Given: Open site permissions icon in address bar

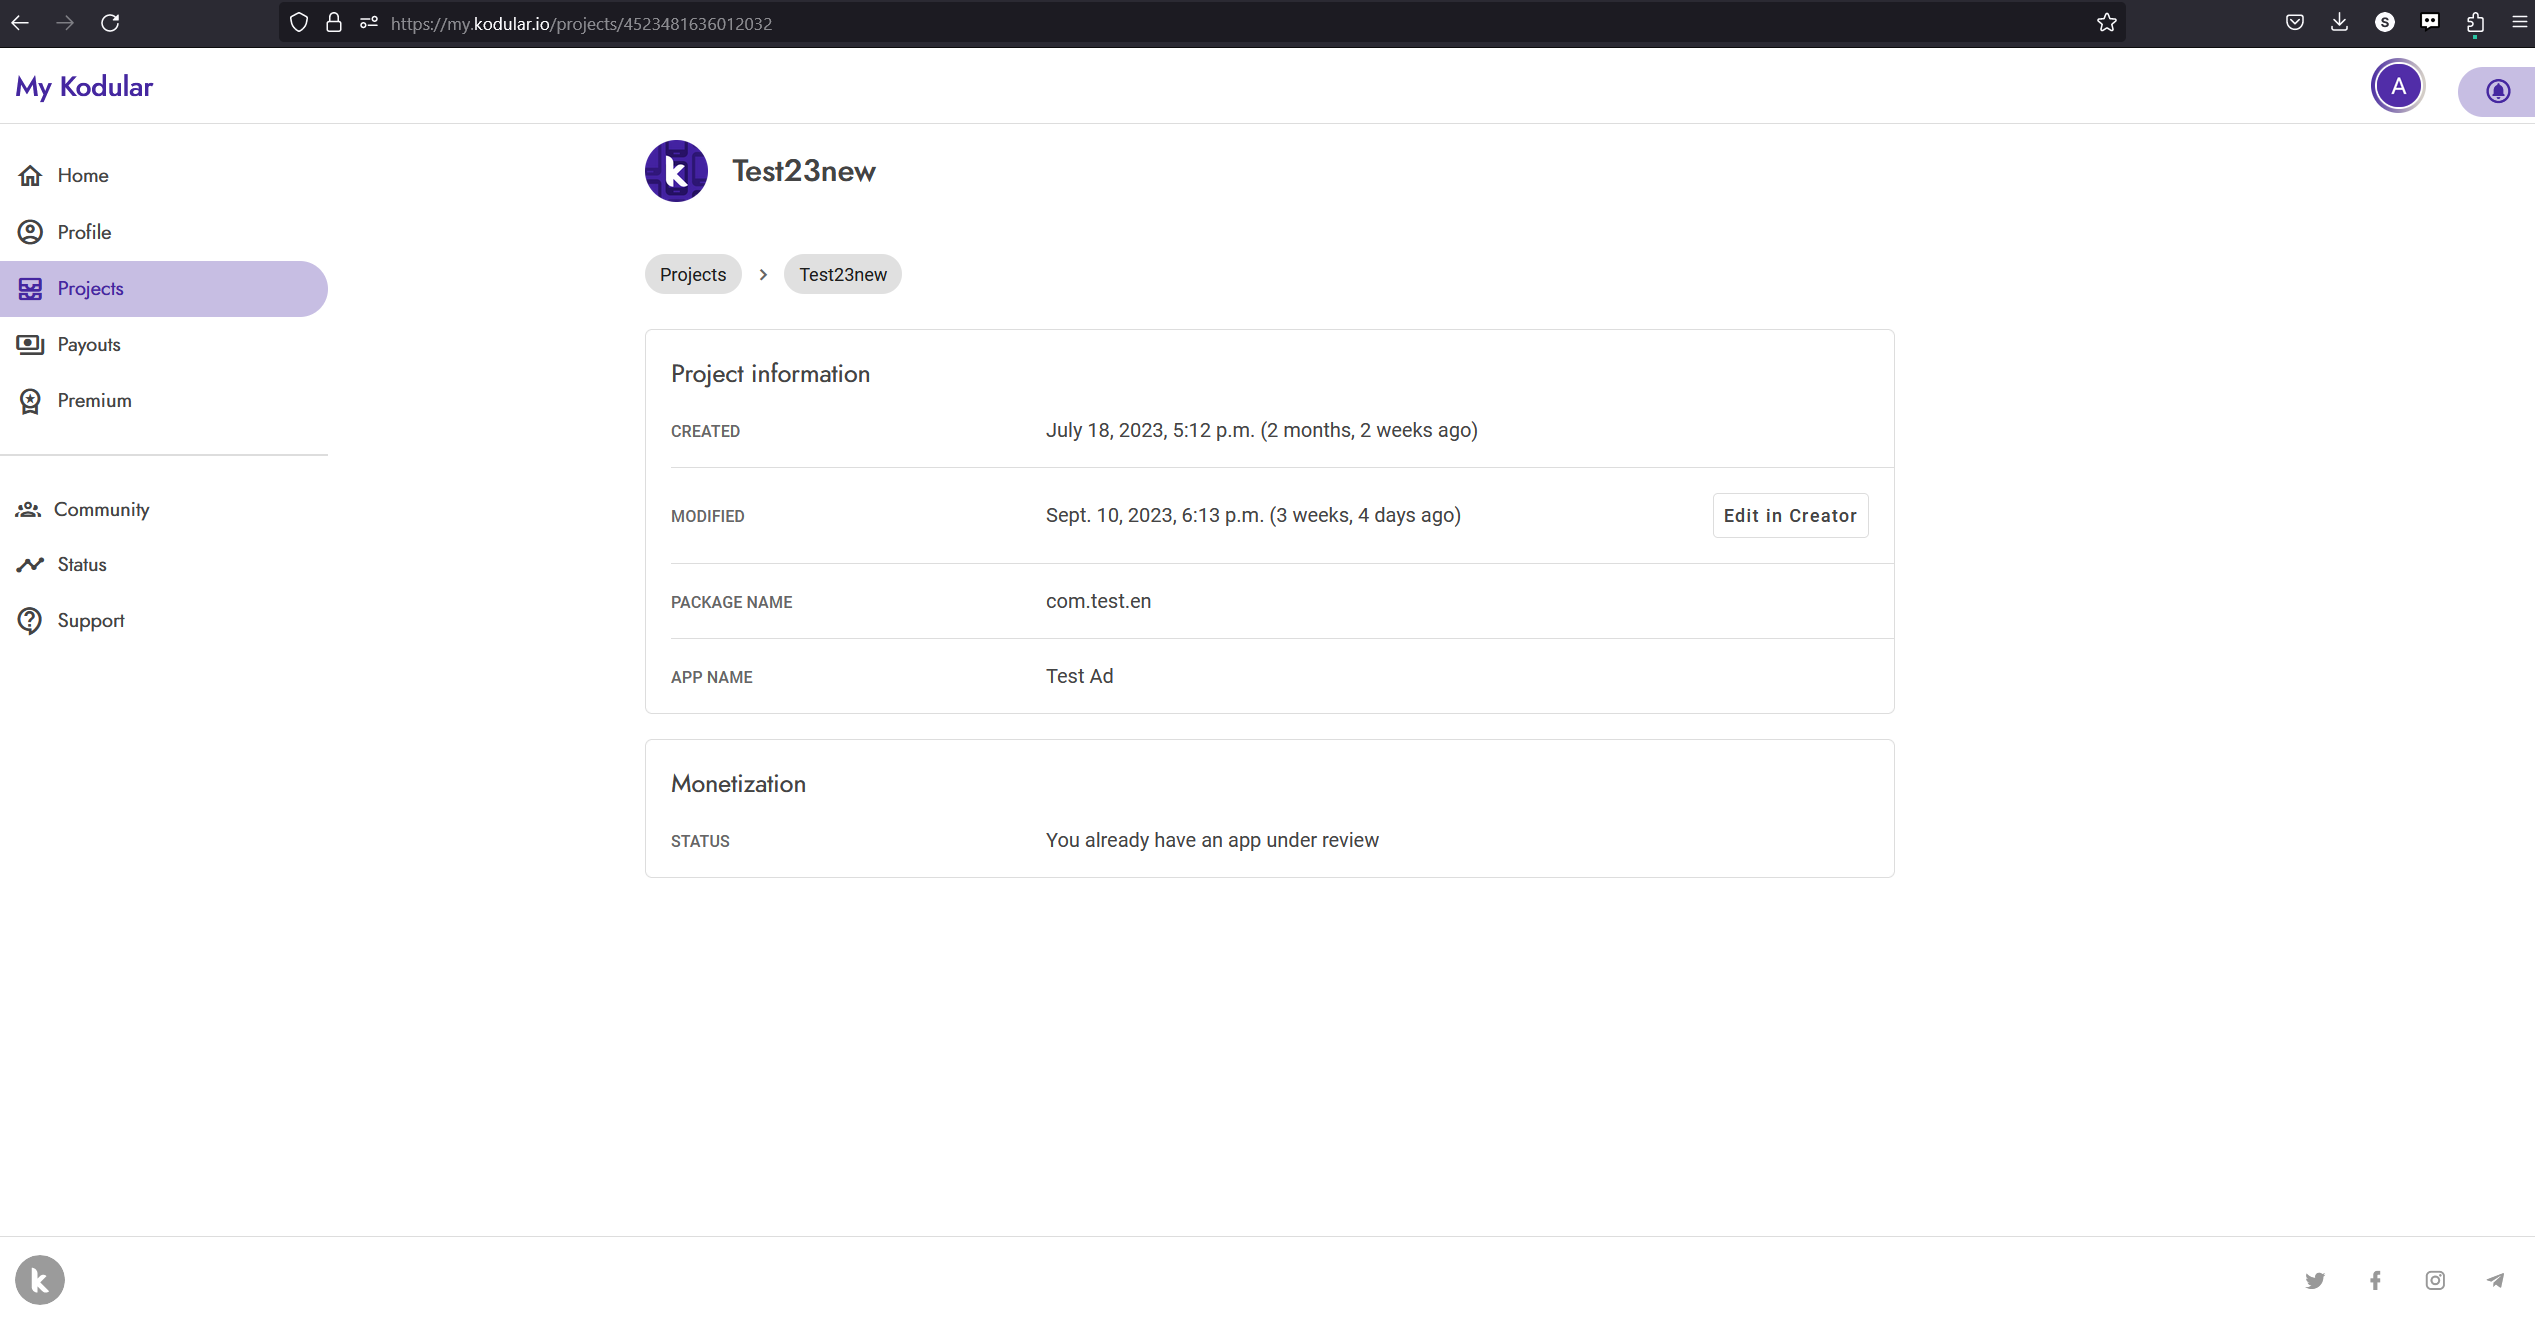Looking at the screenshot, I should point(369,22).
